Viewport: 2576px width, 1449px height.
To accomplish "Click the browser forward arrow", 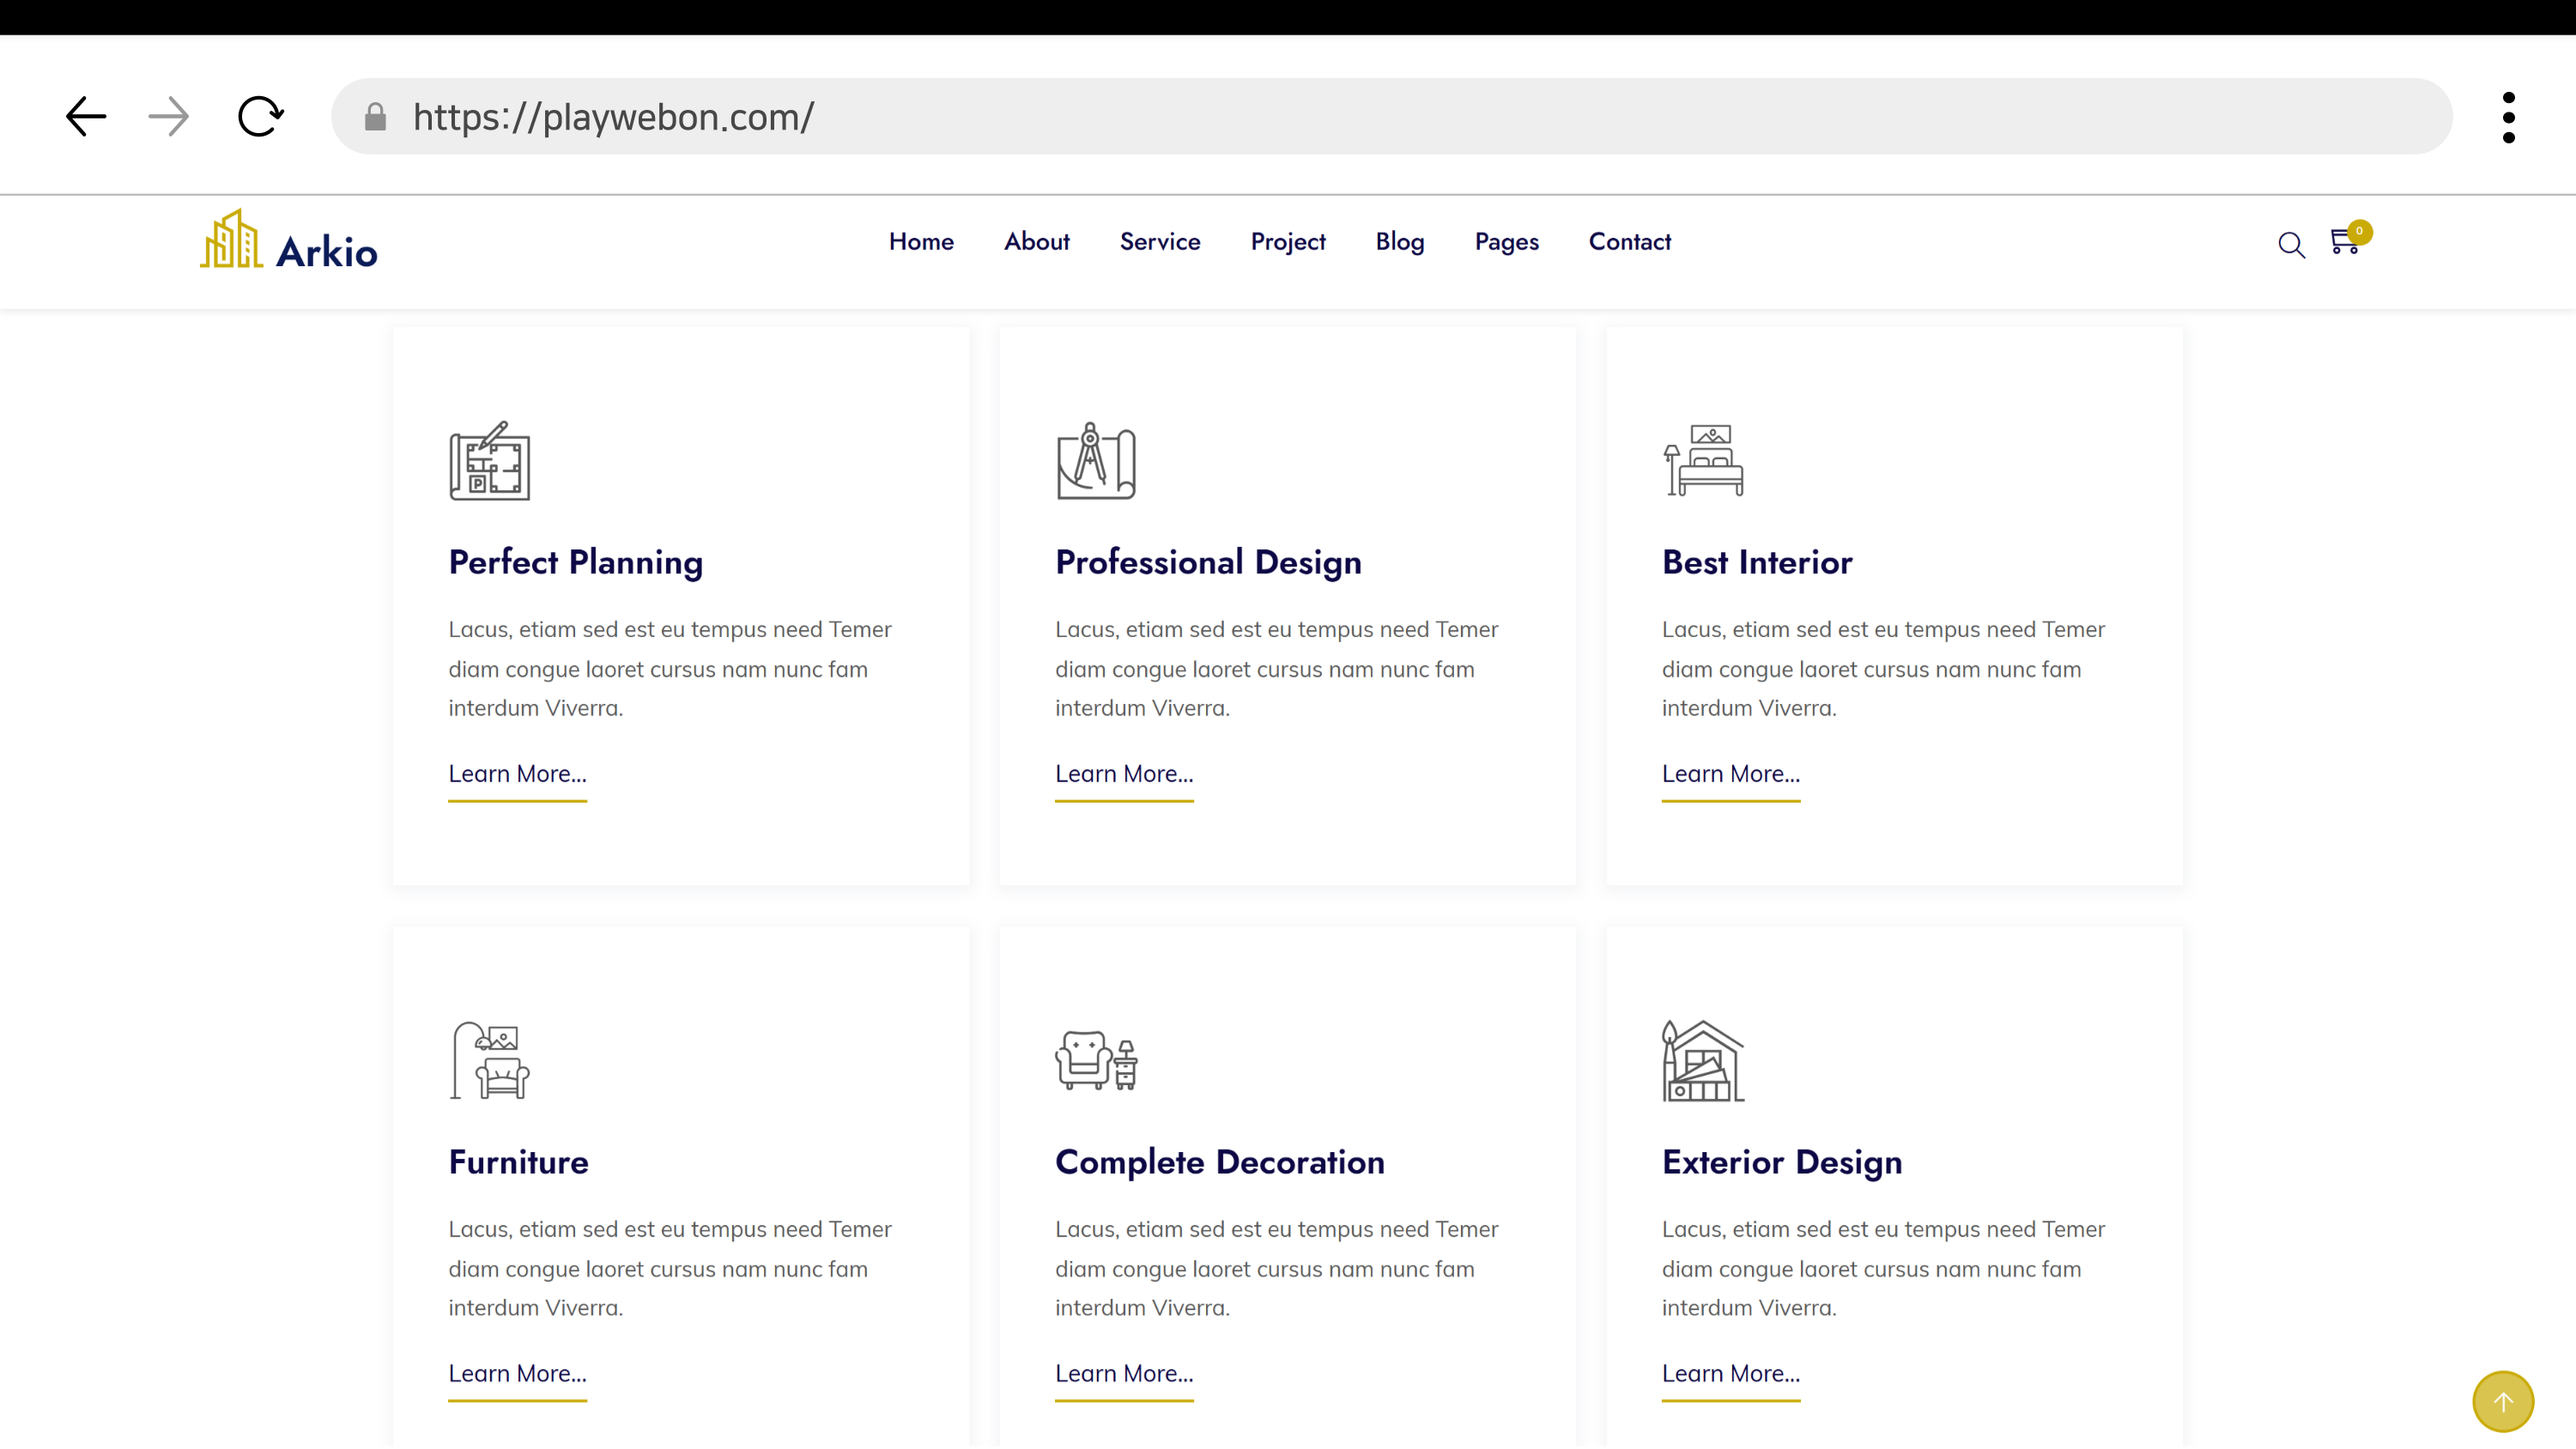I will click(x=168, y=117).
